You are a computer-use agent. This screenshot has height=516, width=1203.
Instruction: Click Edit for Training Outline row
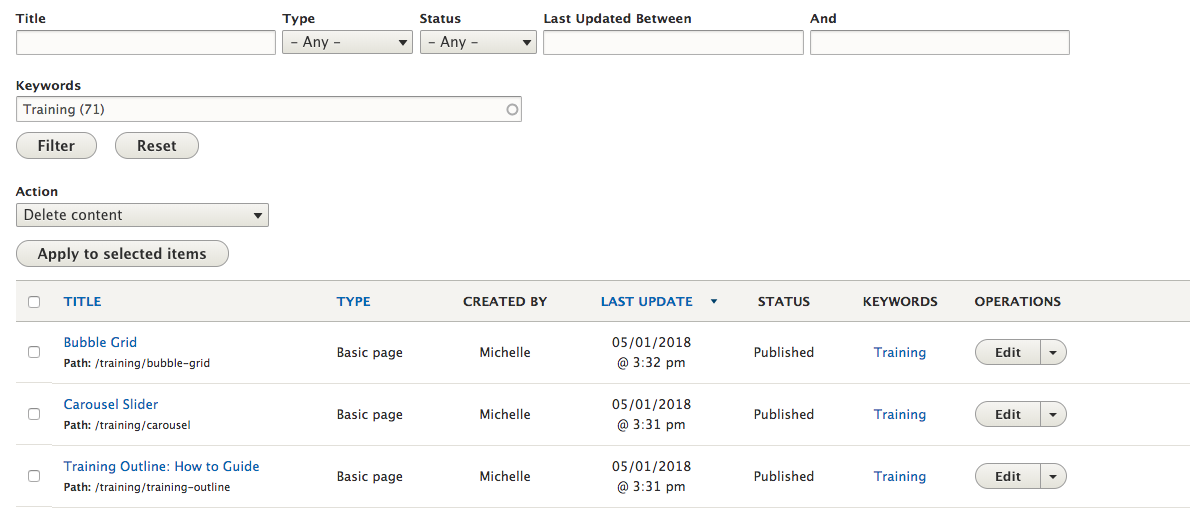point(1007,476)
